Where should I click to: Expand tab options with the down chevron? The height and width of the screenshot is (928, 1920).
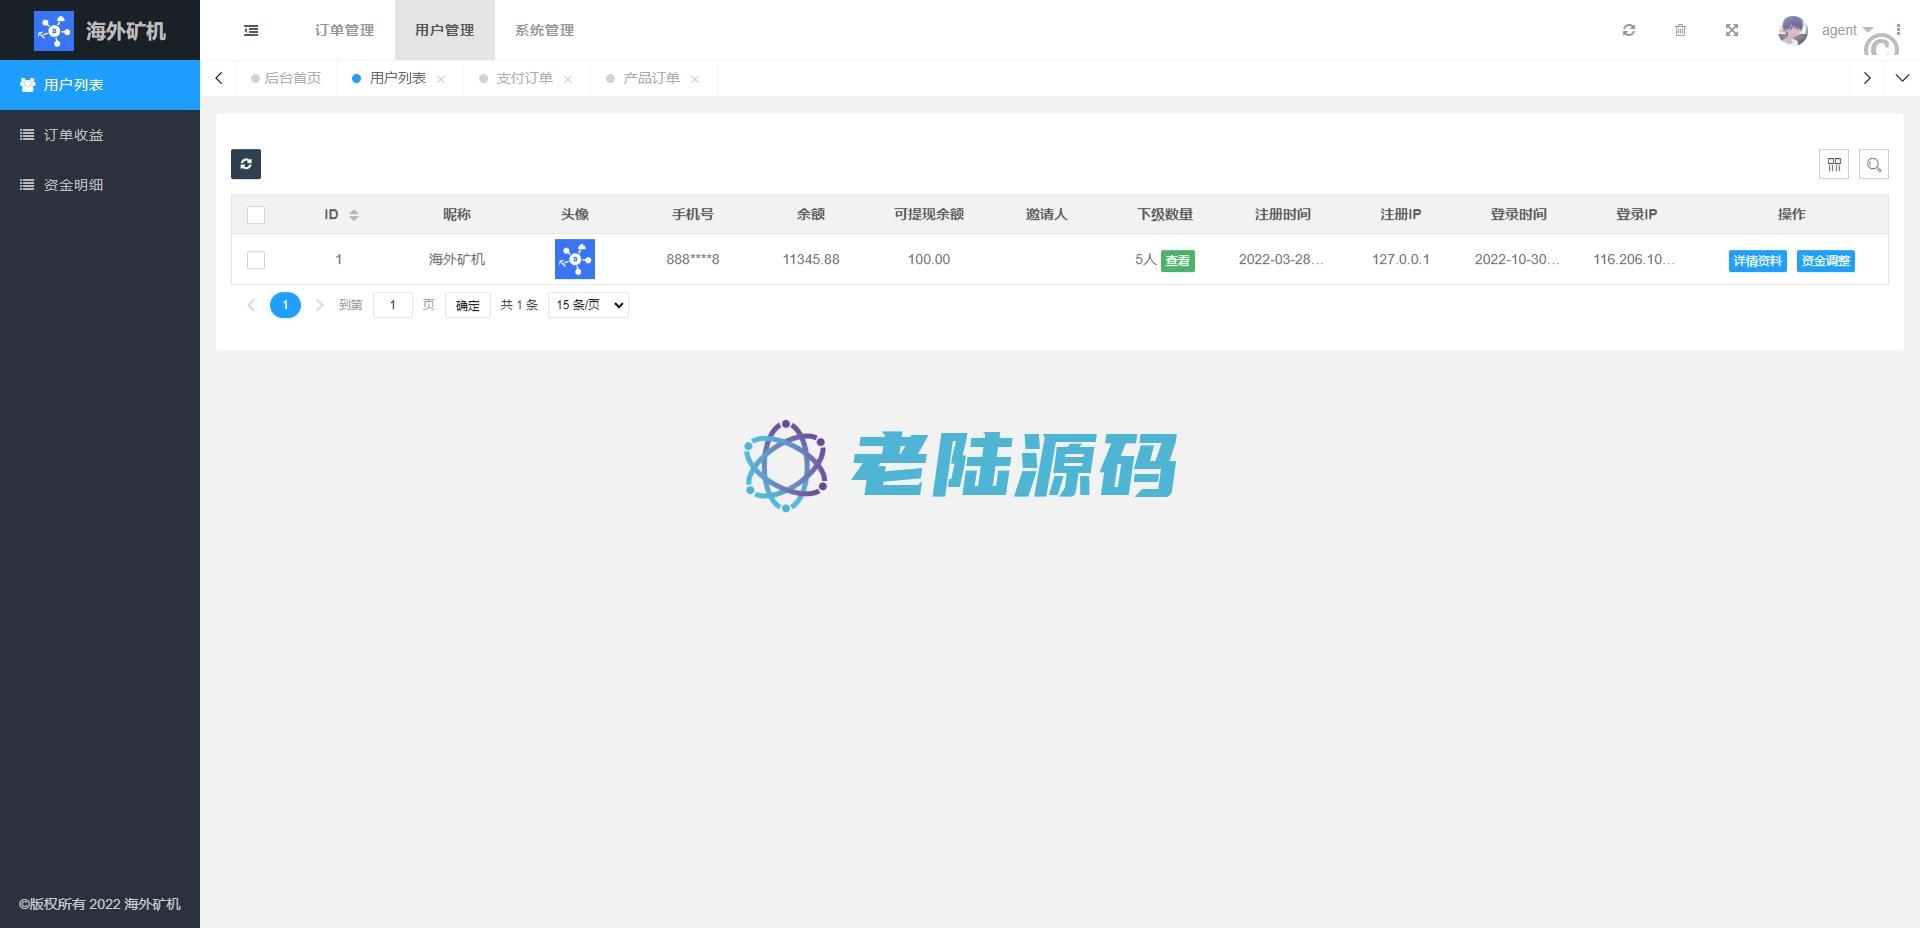[1902, 78]
